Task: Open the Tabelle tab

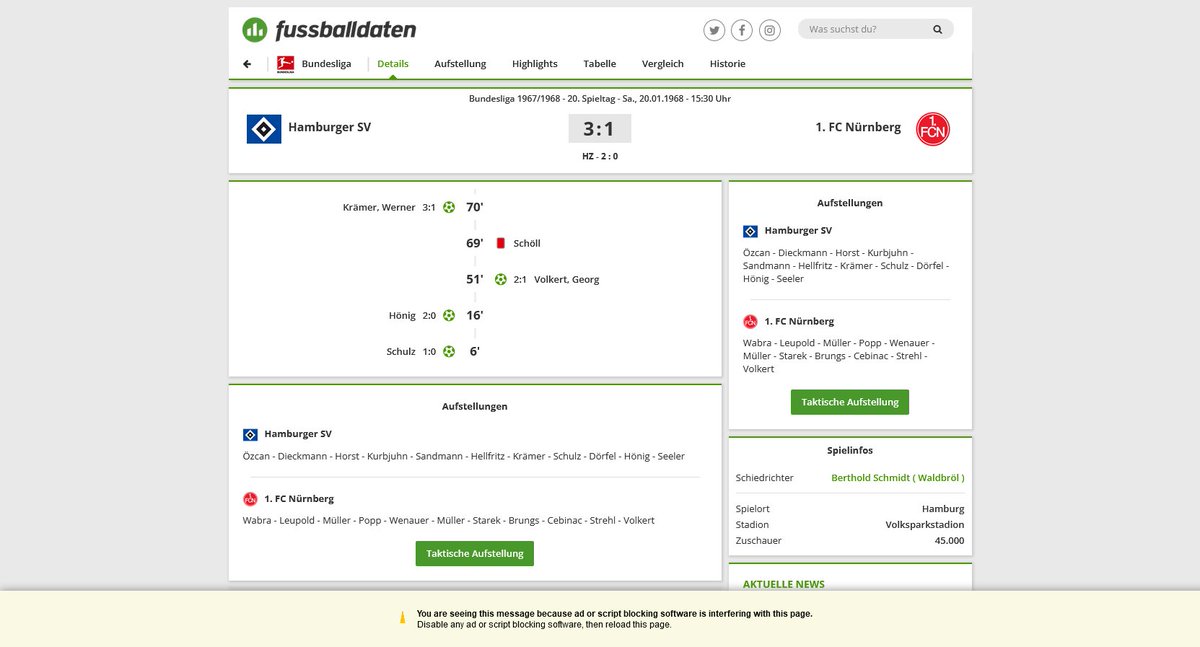Action: tap(600, 64)
